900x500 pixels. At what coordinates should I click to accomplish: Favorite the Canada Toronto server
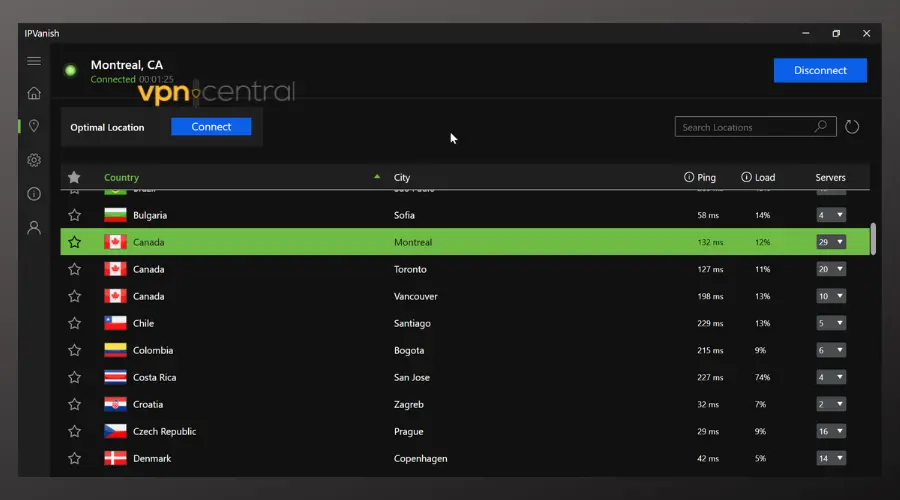tap(74, 269)
